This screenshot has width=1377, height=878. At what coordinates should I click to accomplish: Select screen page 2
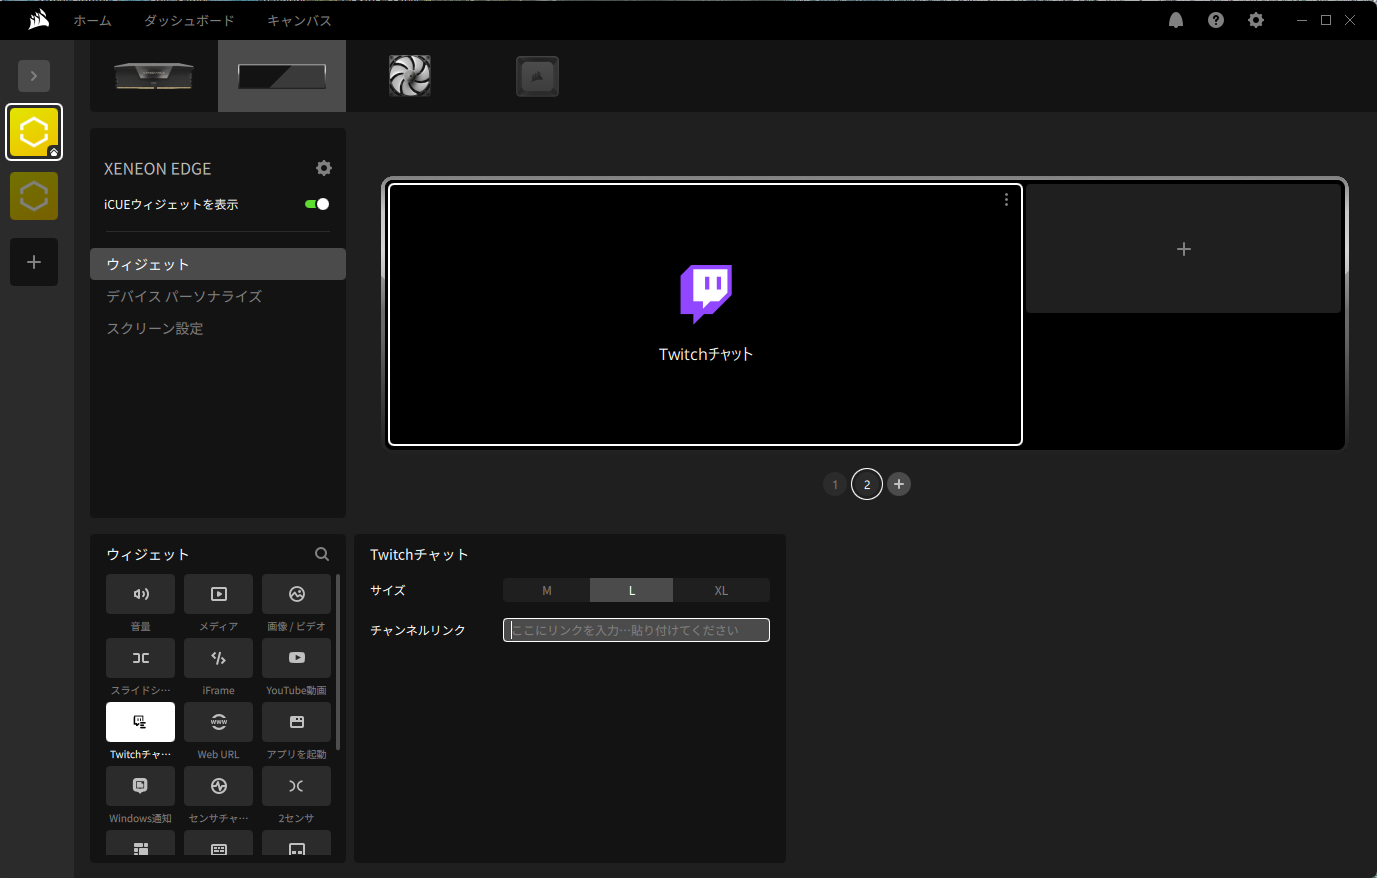point(867,484)
